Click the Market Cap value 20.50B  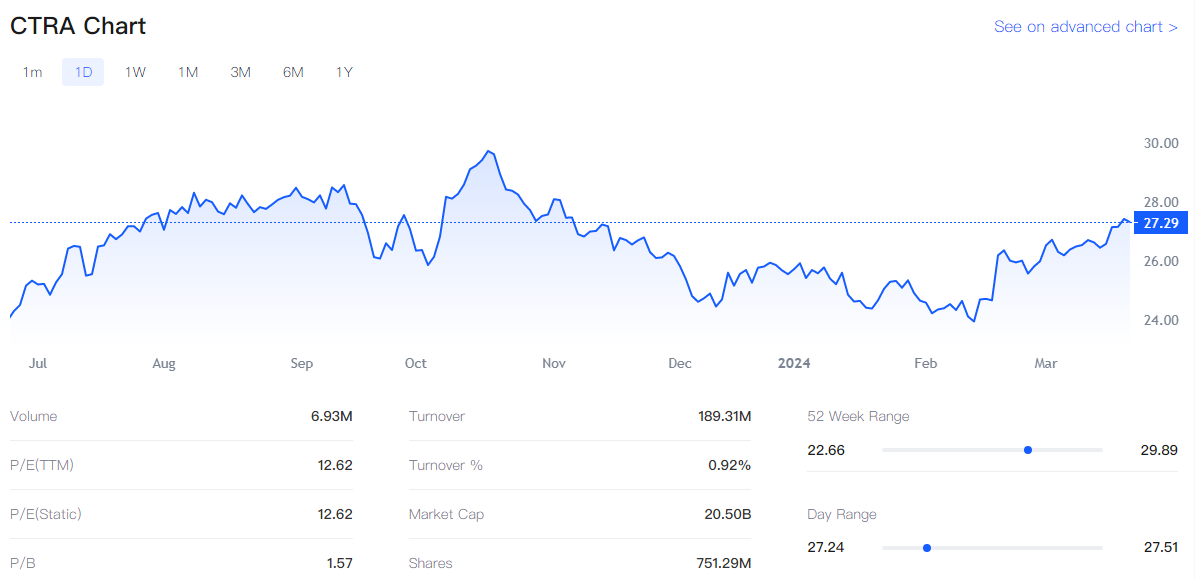[x=727, y=514]
